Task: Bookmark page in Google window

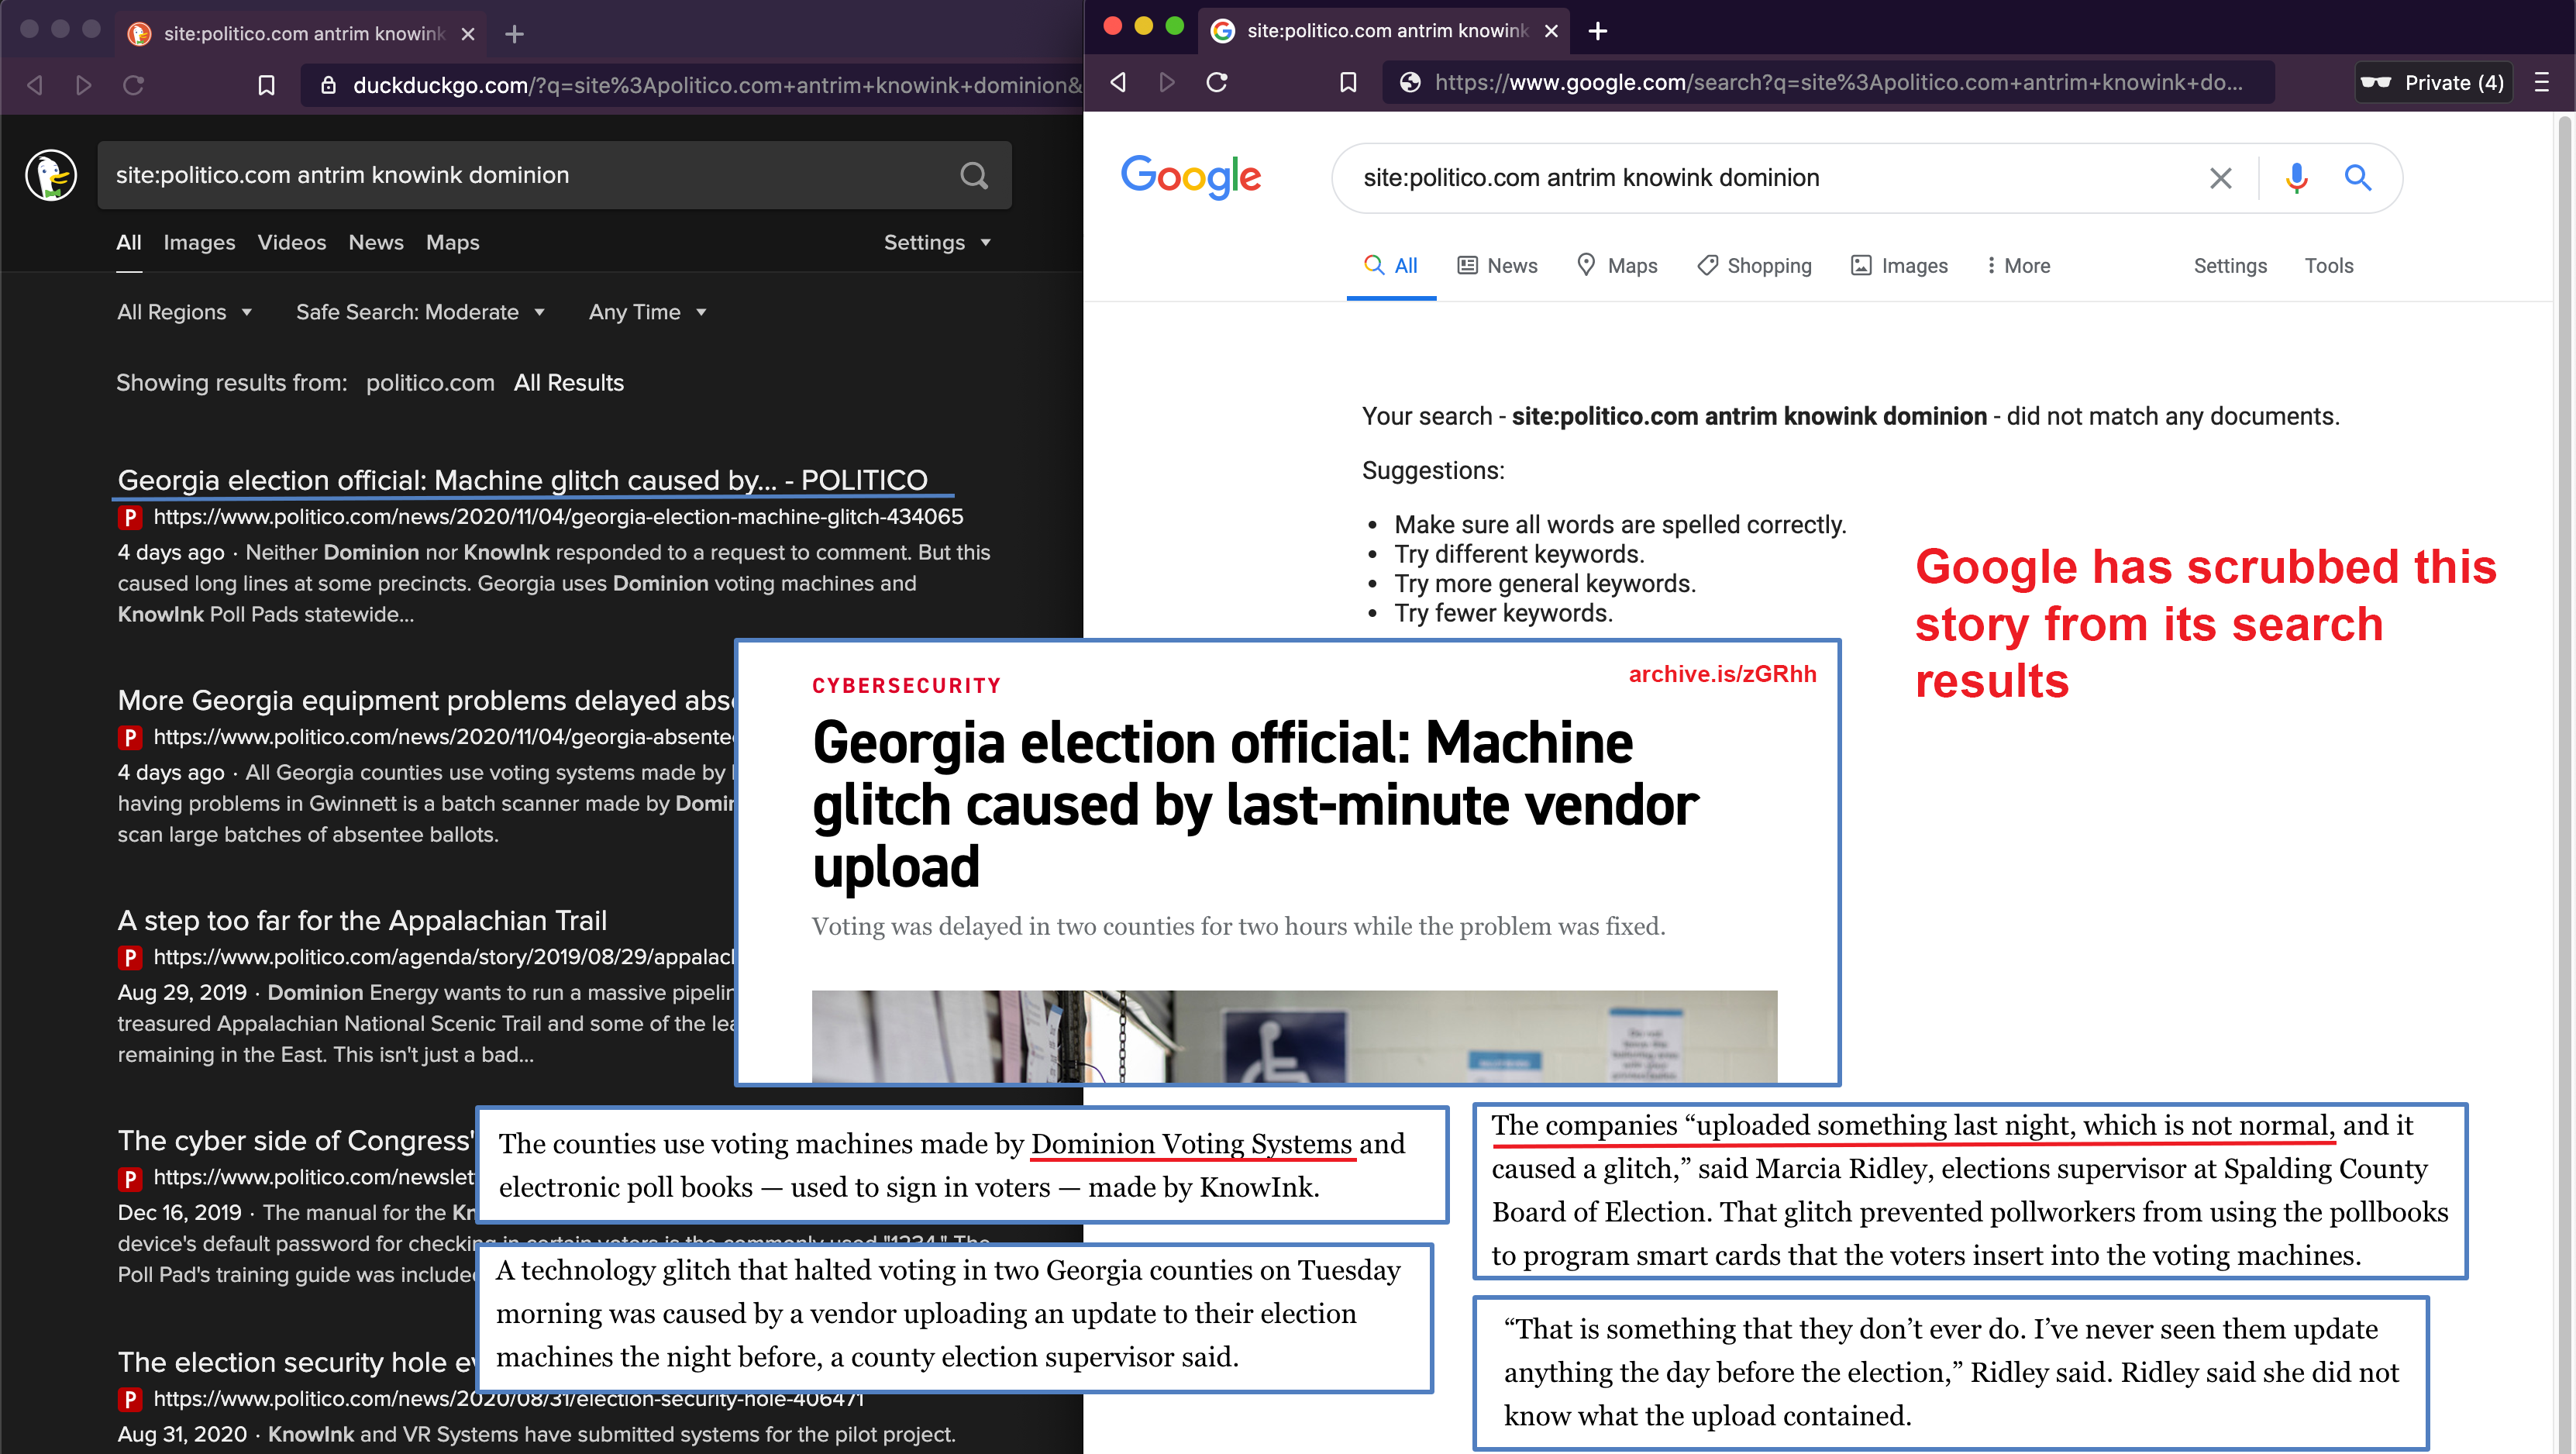Action: [x=1348, y=82]
